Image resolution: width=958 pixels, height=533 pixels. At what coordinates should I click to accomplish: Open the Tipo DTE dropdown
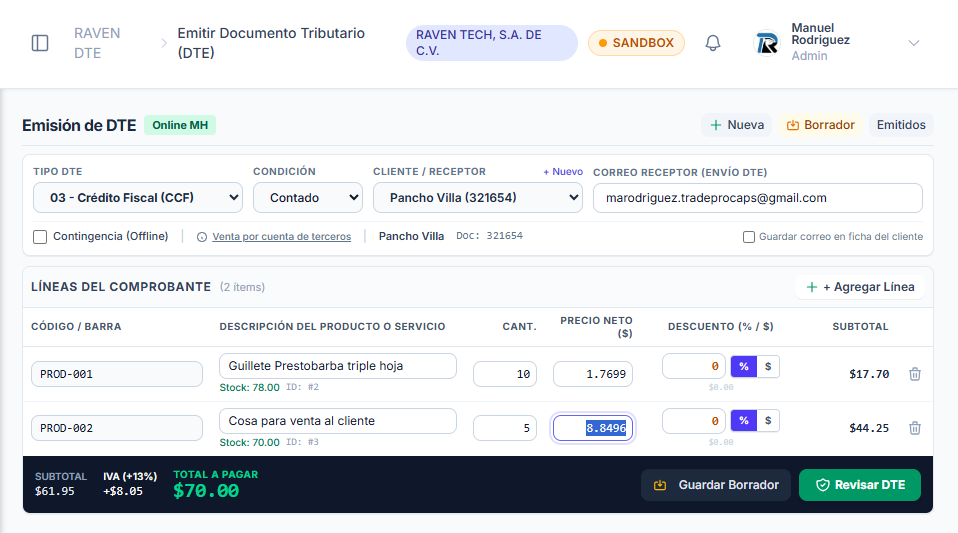pos(138,198)
